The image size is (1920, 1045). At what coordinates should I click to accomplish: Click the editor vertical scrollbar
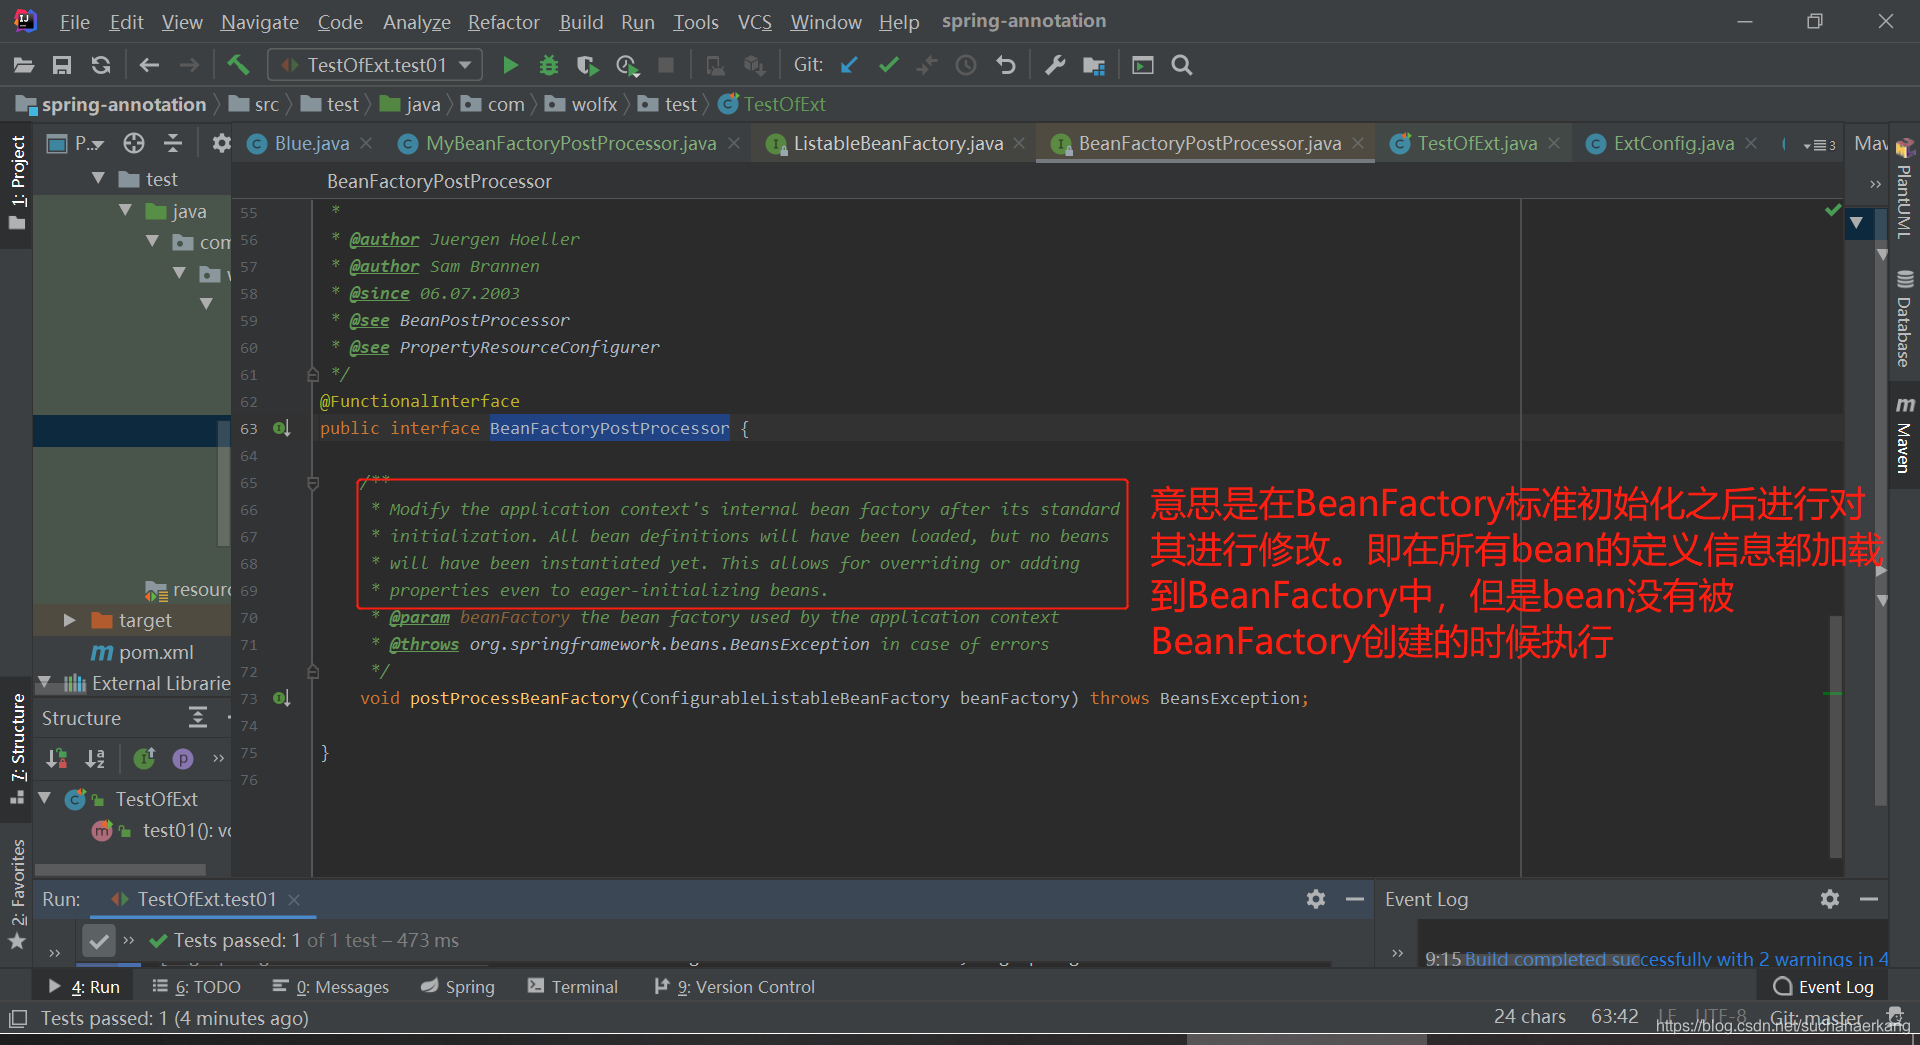coord(1836,735)
